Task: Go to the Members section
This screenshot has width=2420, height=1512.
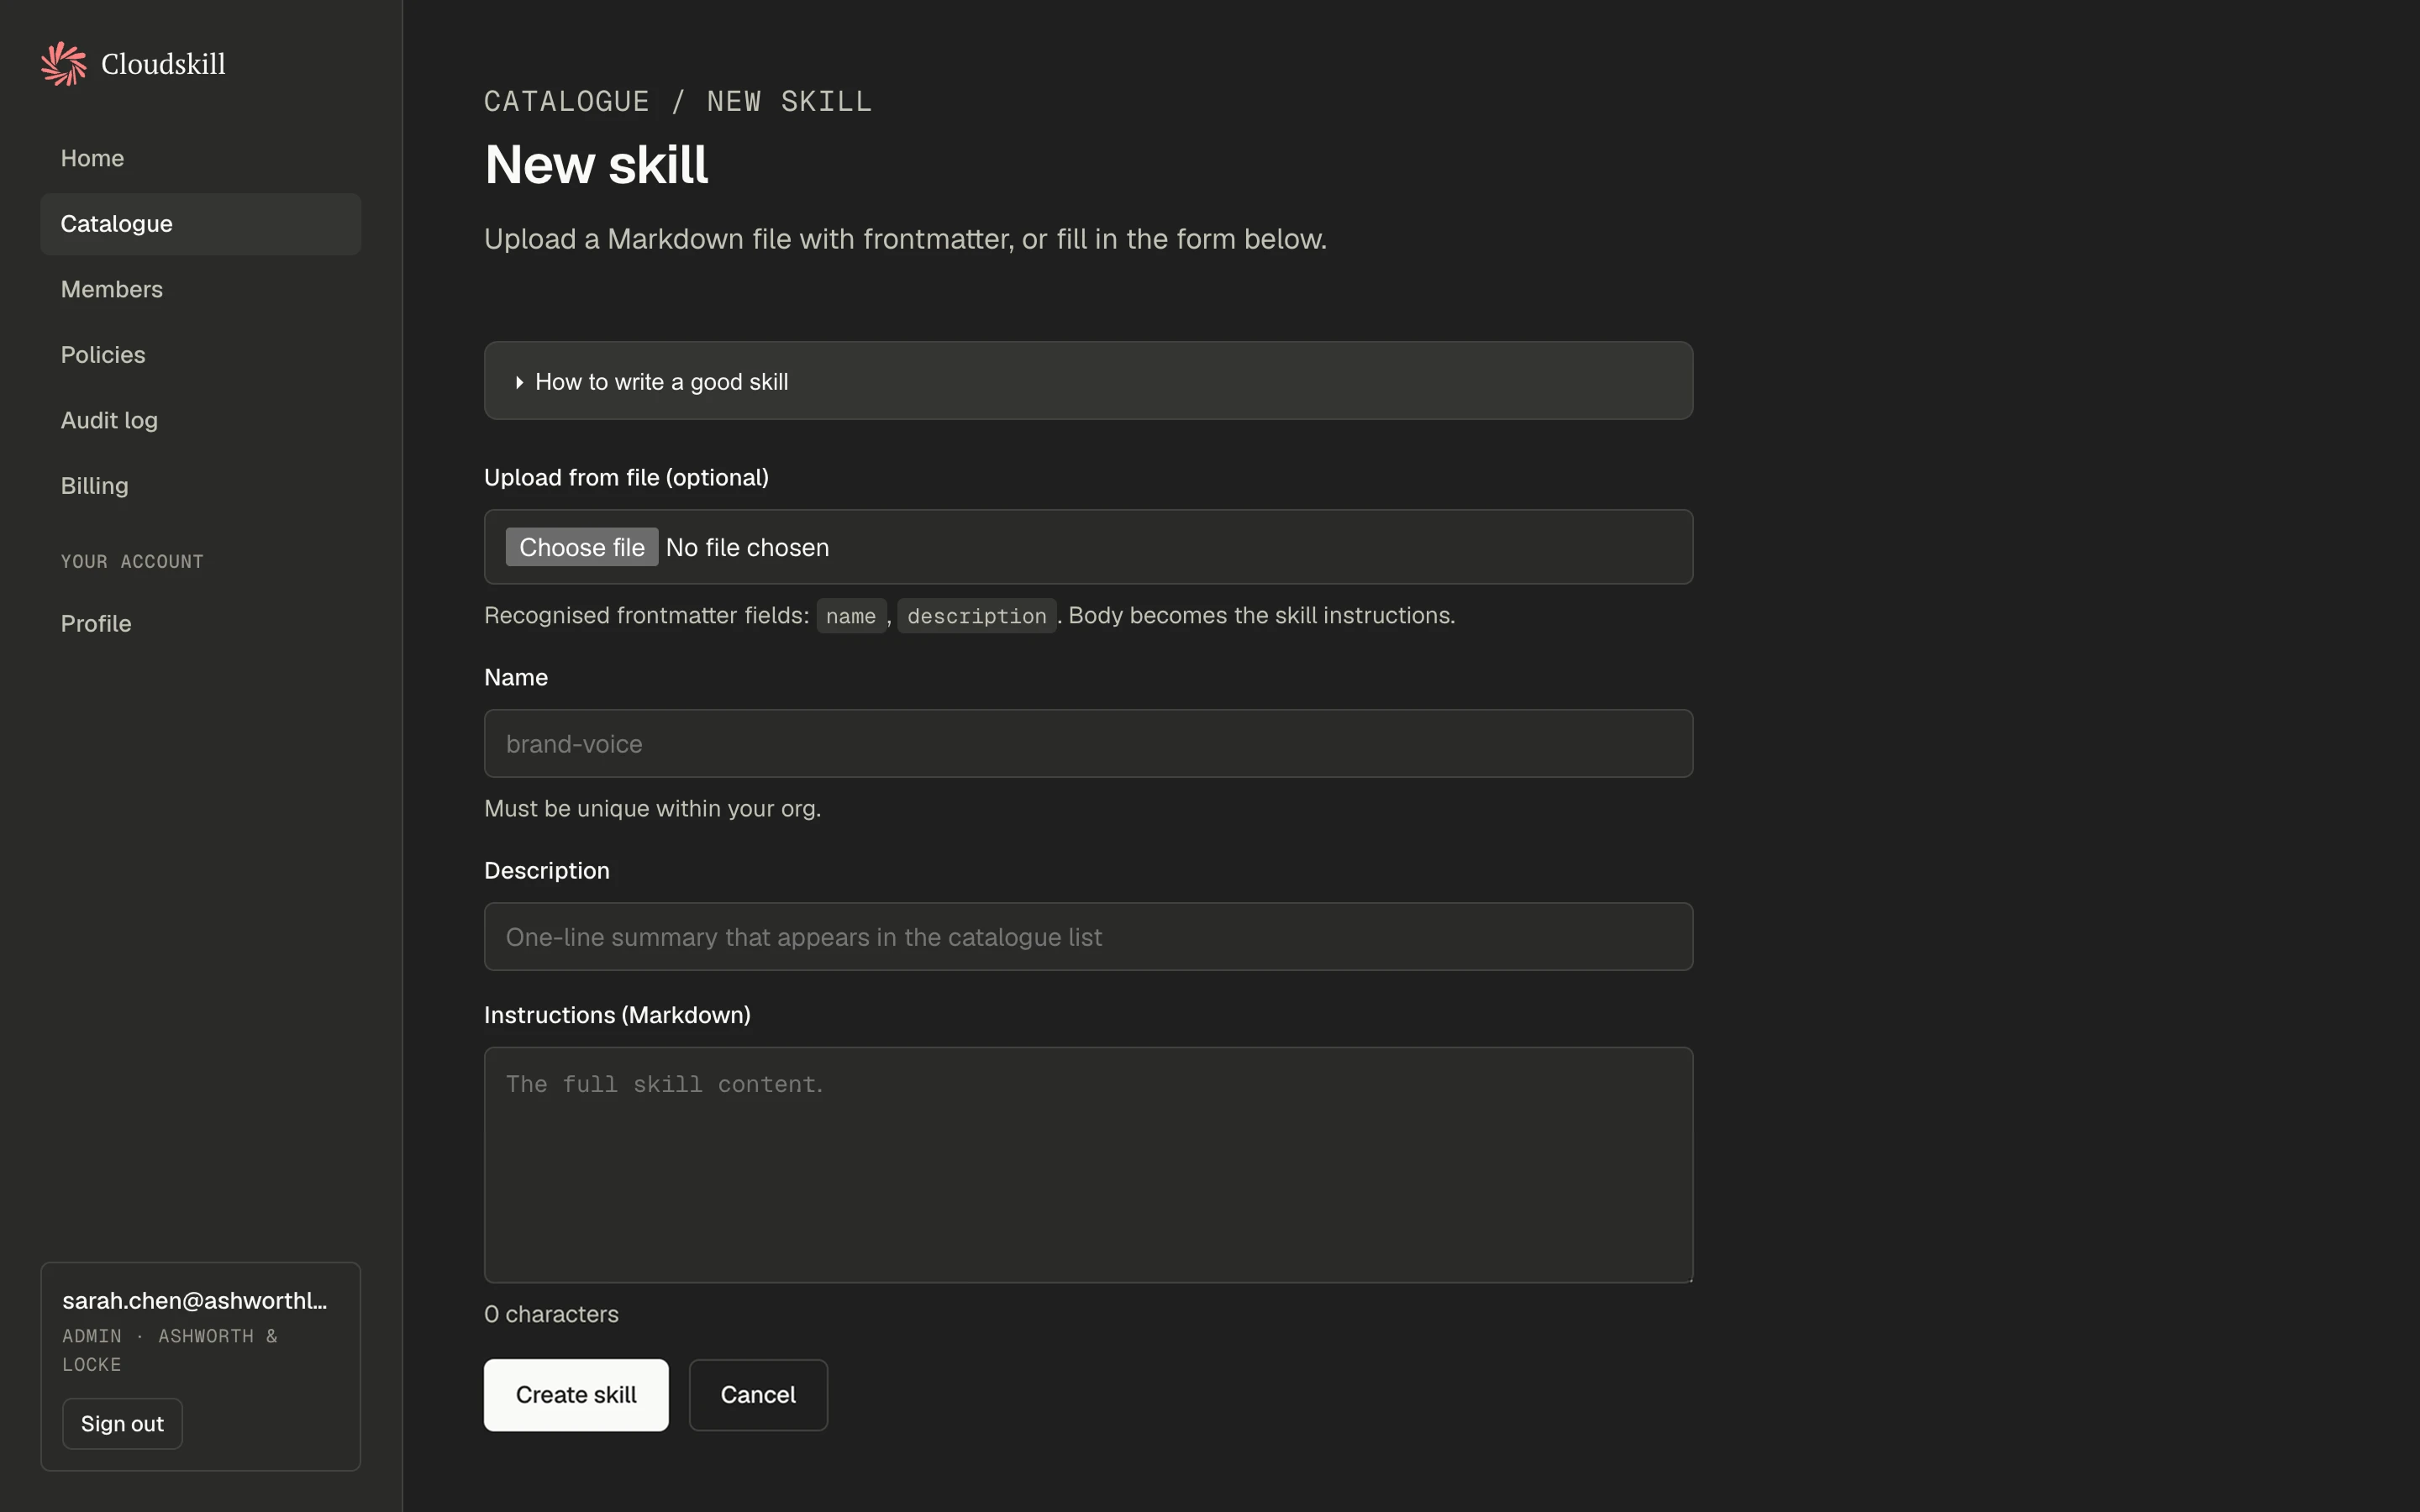Action: 200,289
